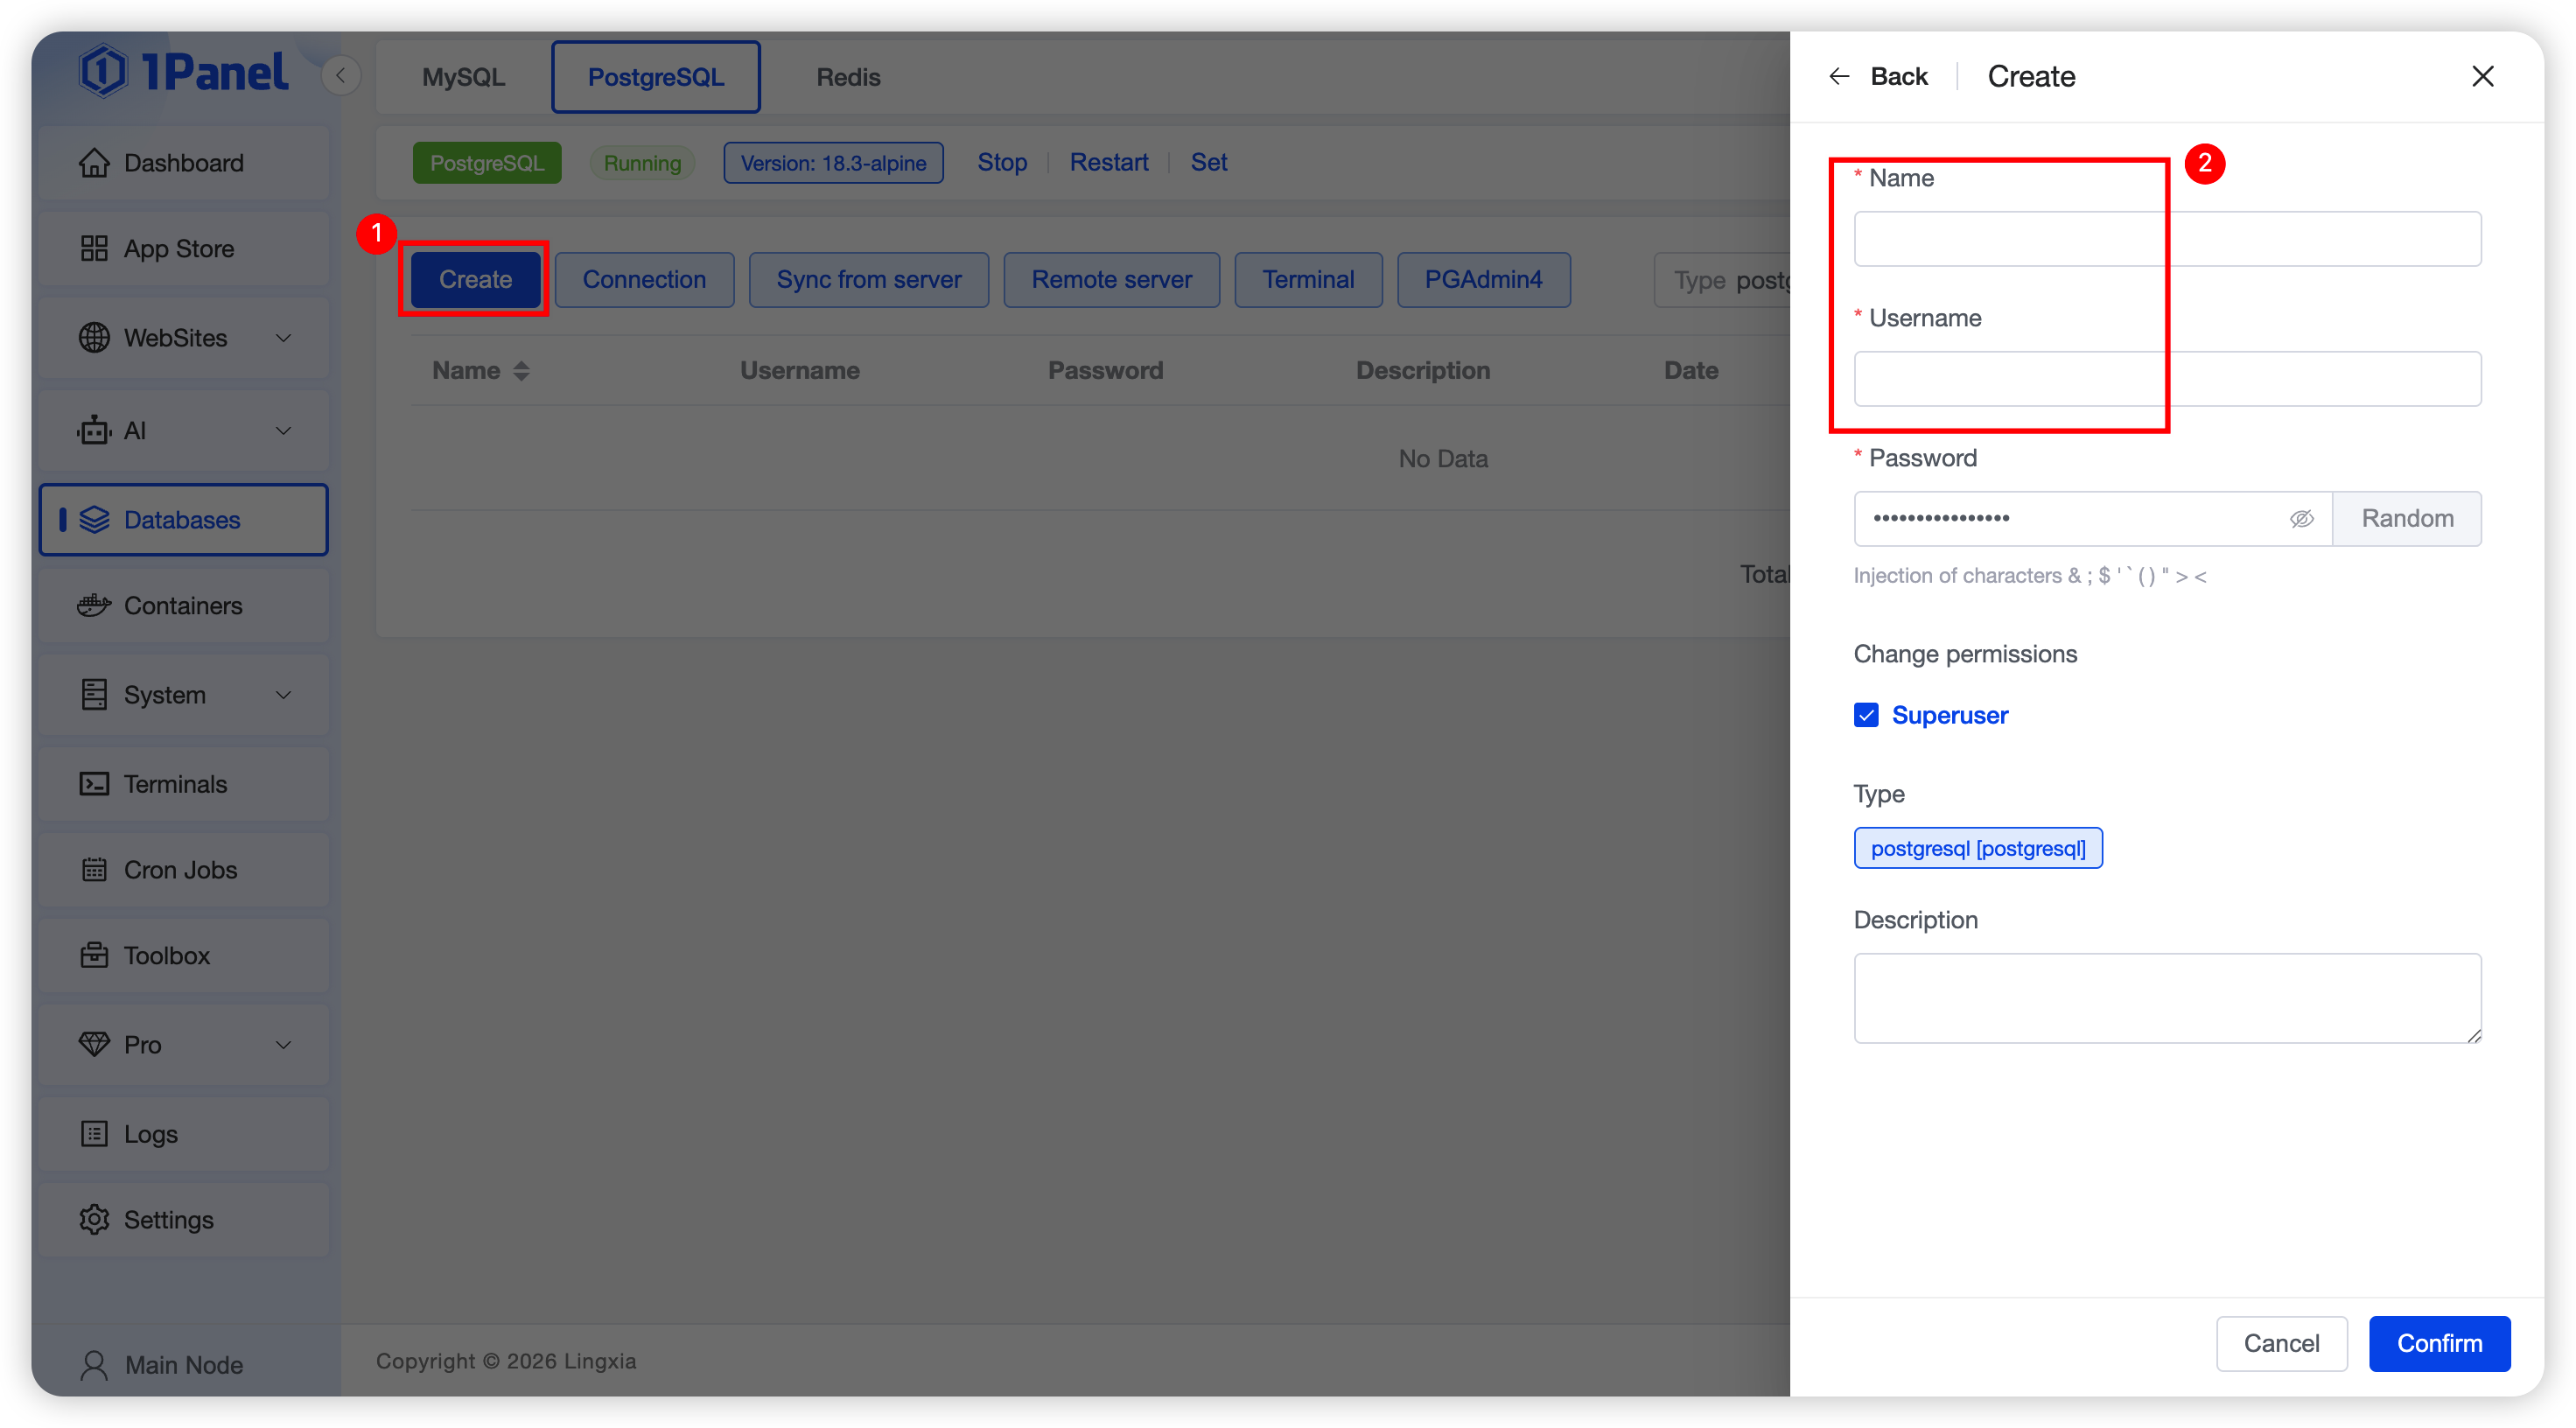
Task: Uncheck the Superuser checkbox
Action: tap(1866, 715)
